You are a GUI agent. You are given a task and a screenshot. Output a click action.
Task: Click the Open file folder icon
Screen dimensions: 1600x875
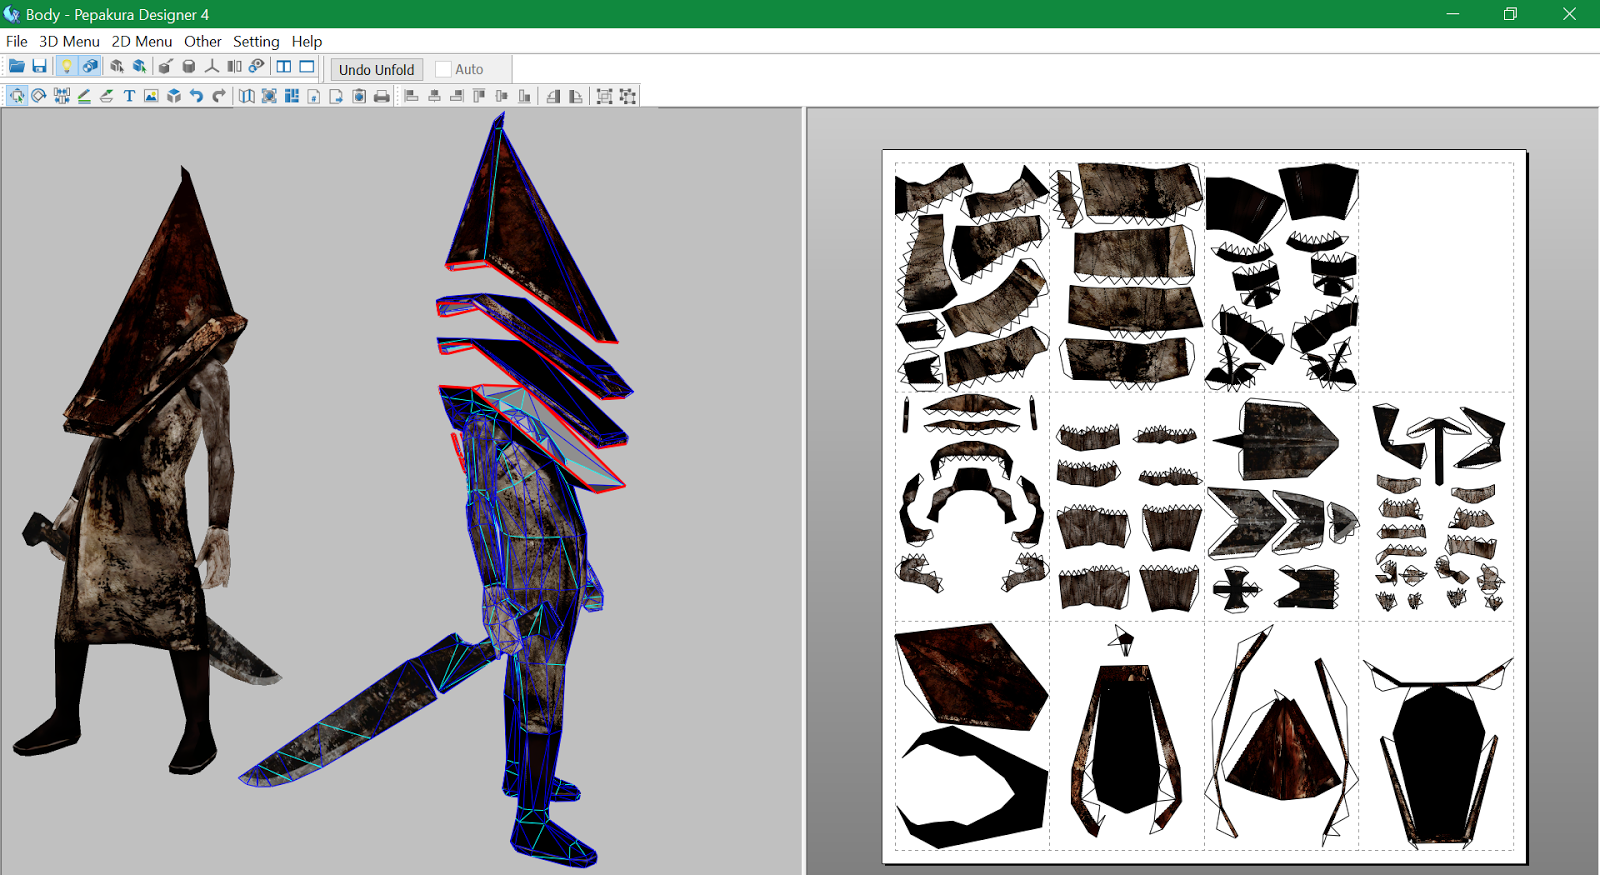pos(17,67)
